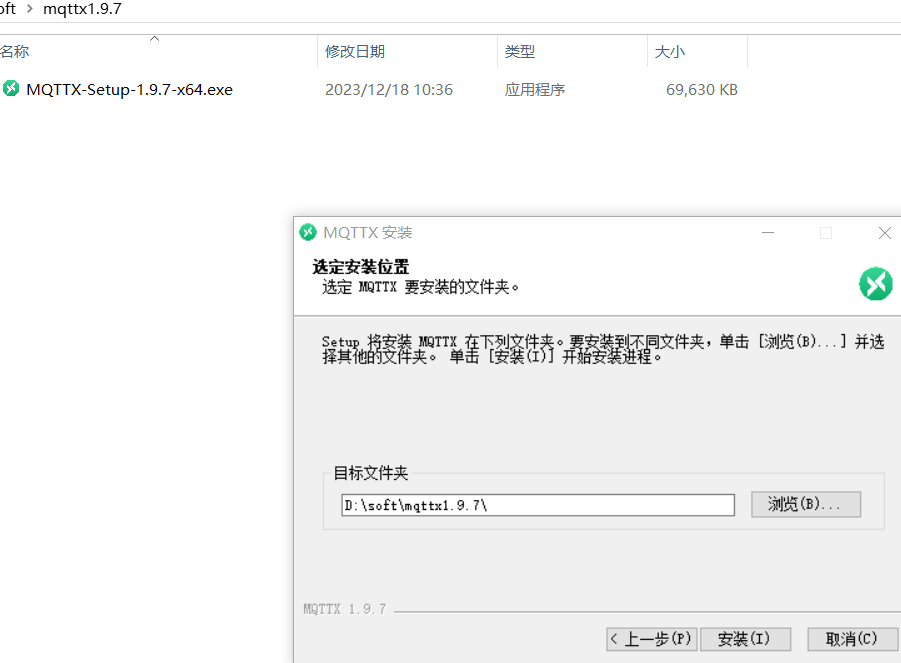Click the MQTTX 安装 window title text
This screenshot has height=663, width=901.
(x=368, y=233)
